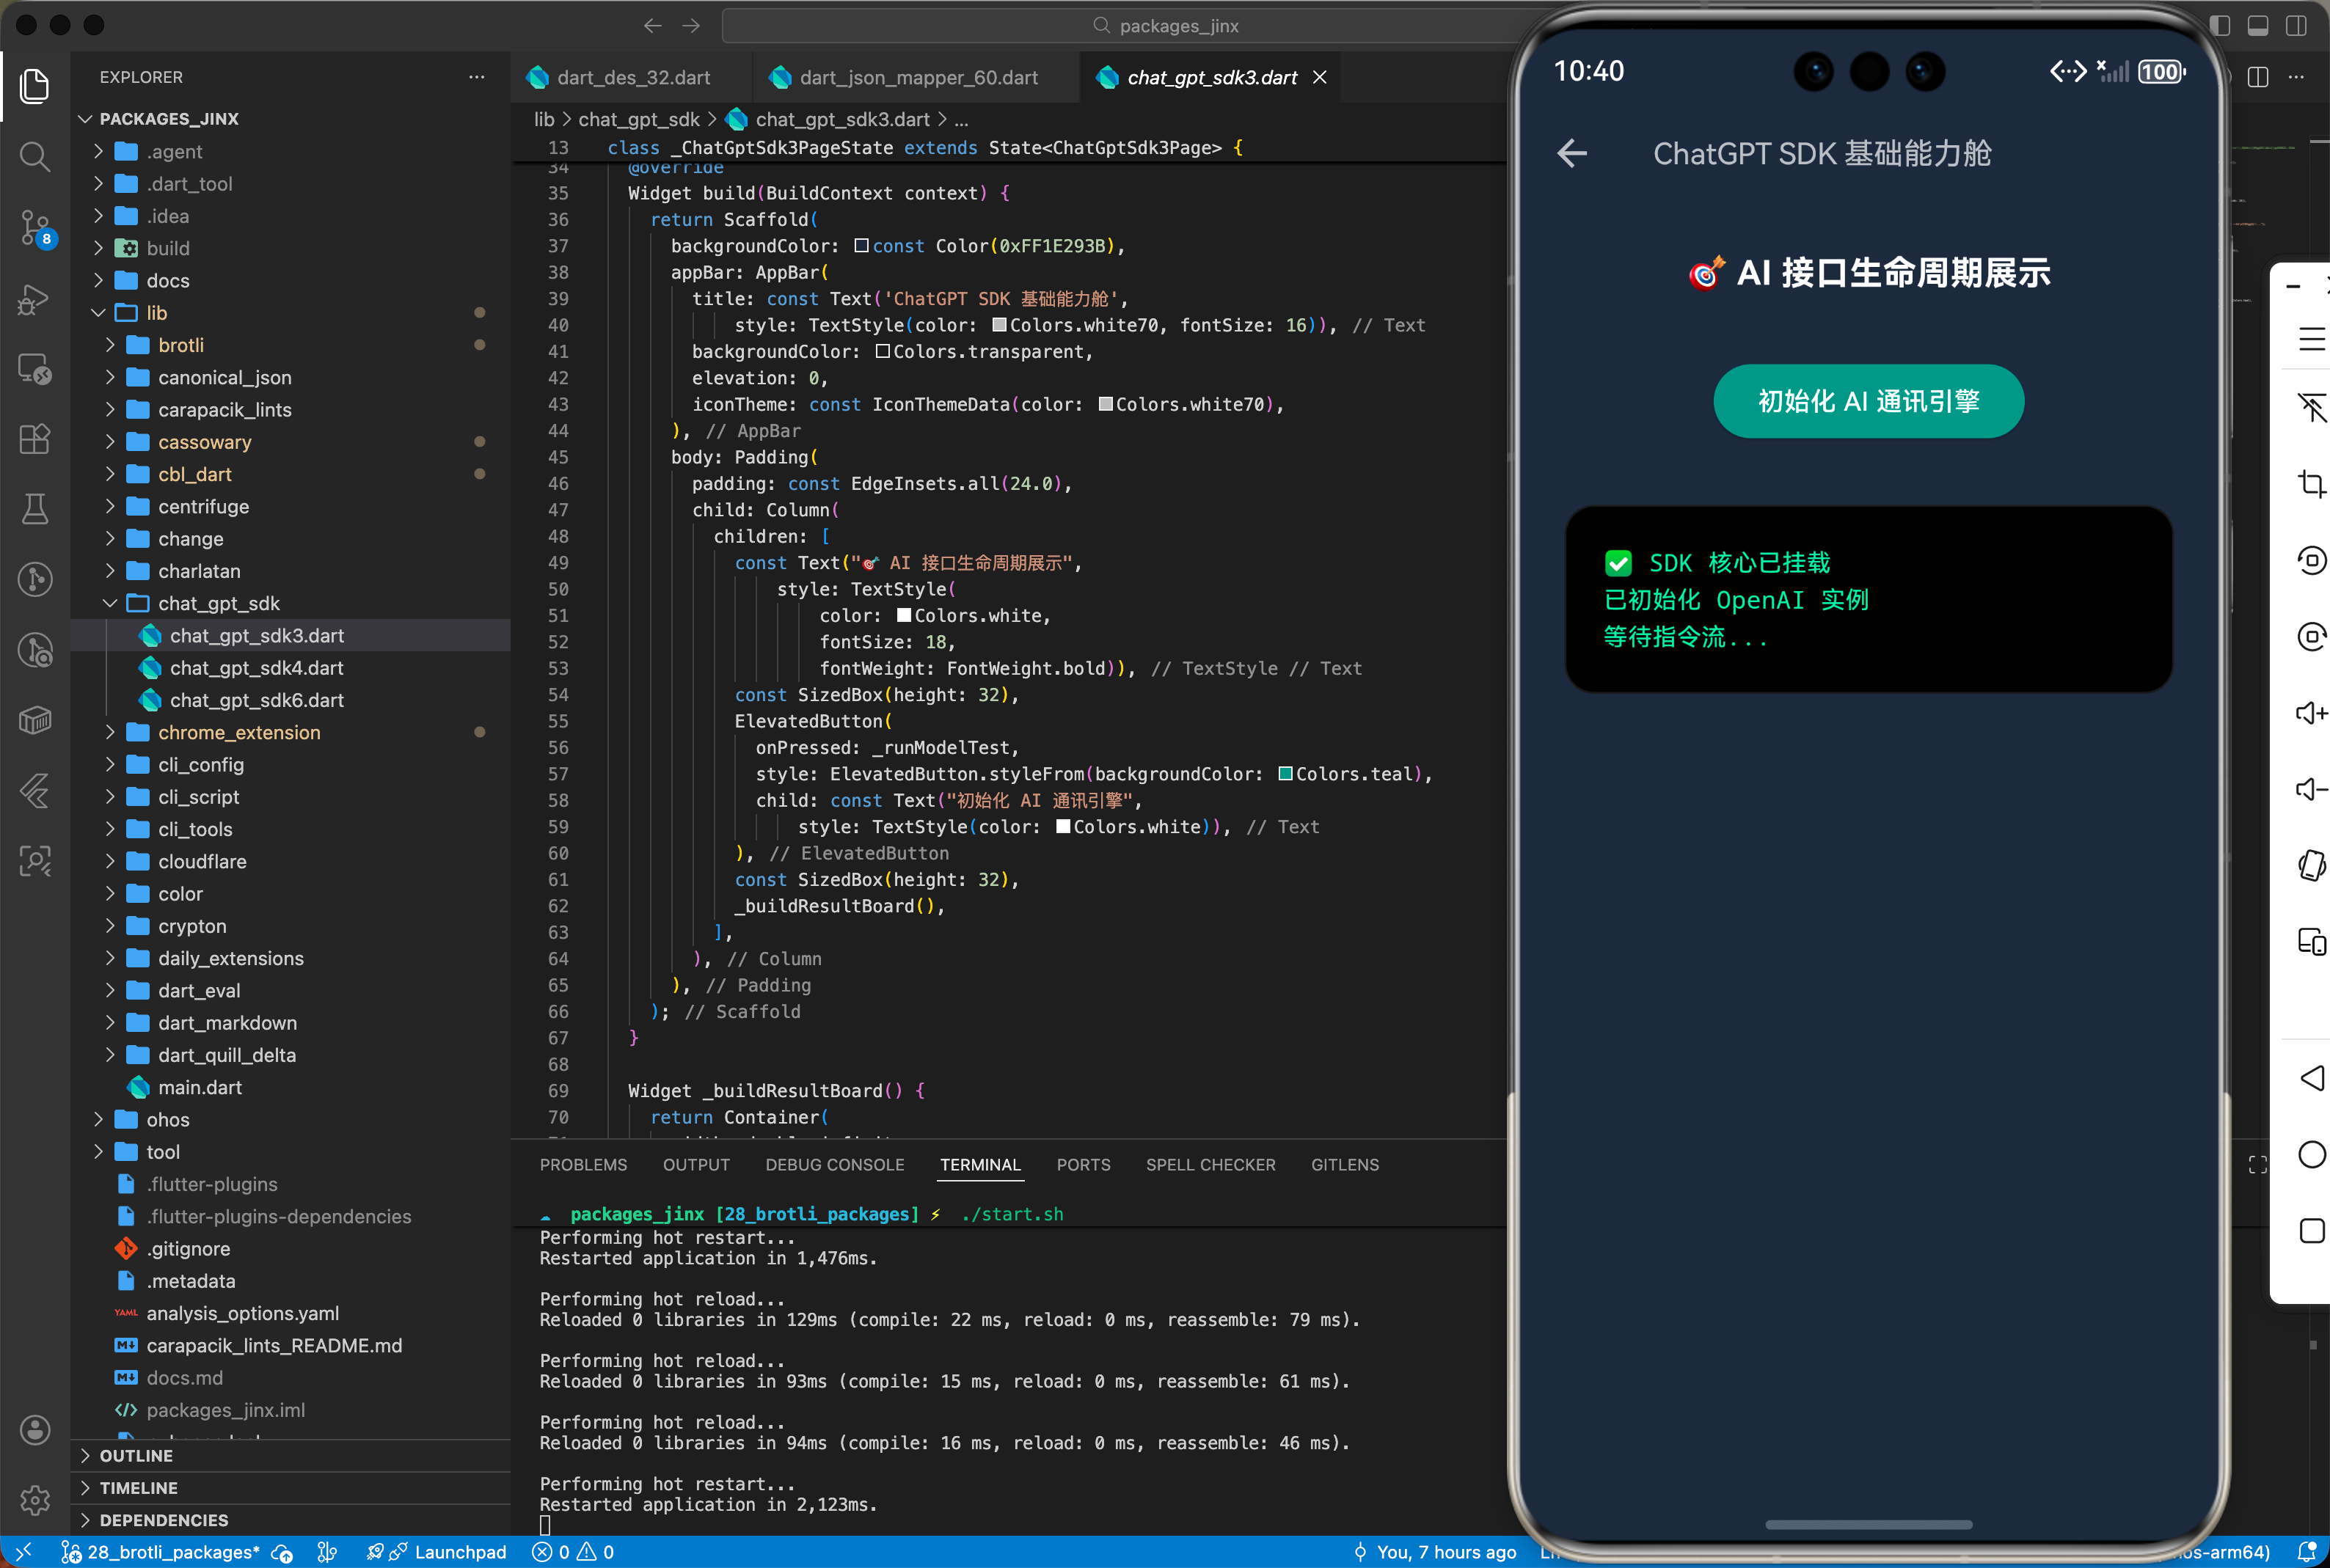Image resolution: width=2330 pixels, height=1568 pixels.
Task: Open the emulator hamburger menu
Action: pyautogui.click(x=2311, y=339)
